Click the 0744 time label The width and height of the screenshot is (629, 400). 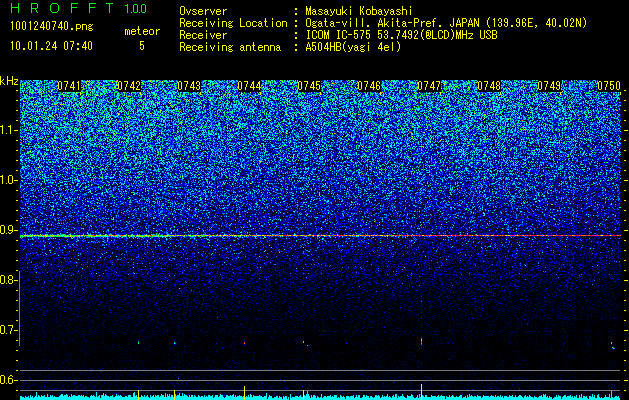(x=249, y=86)
